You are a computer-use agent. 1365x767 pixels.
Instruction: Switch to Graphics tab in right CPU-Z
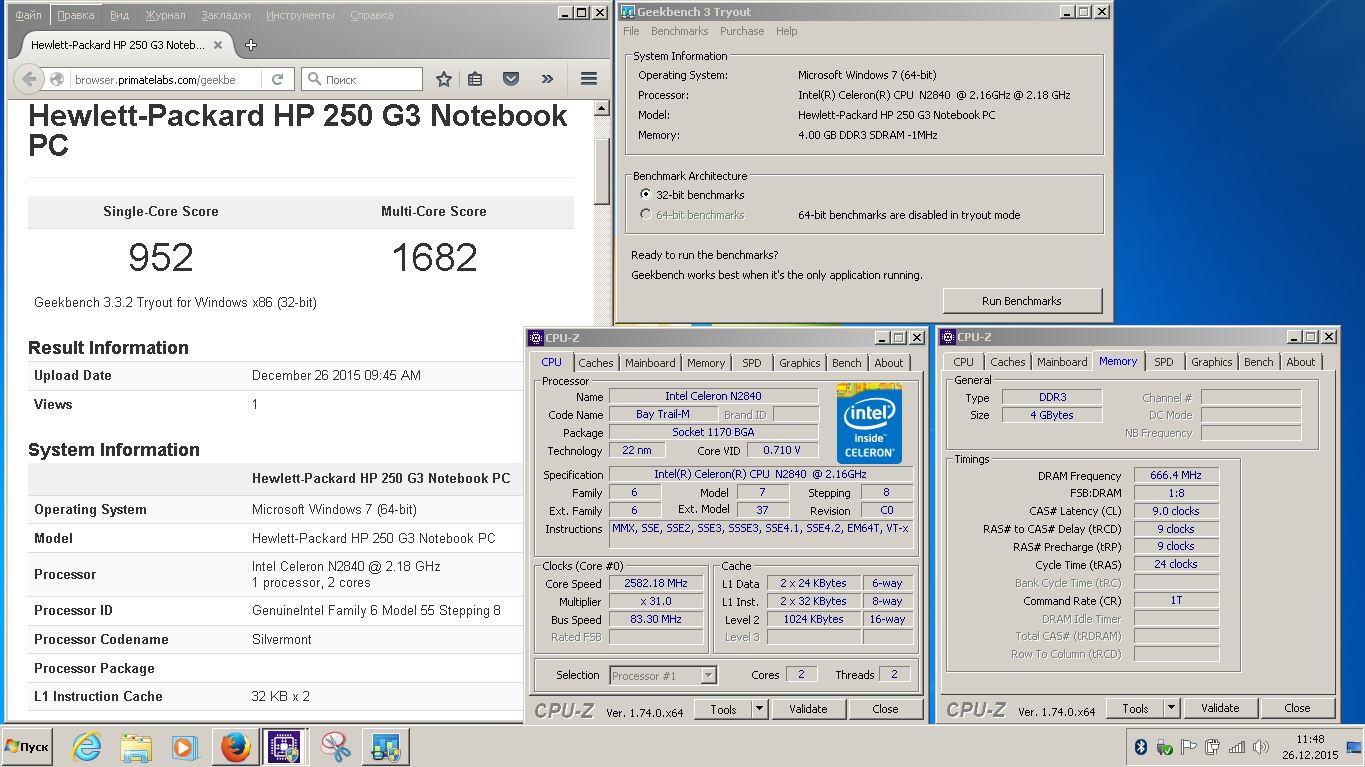1212,362
